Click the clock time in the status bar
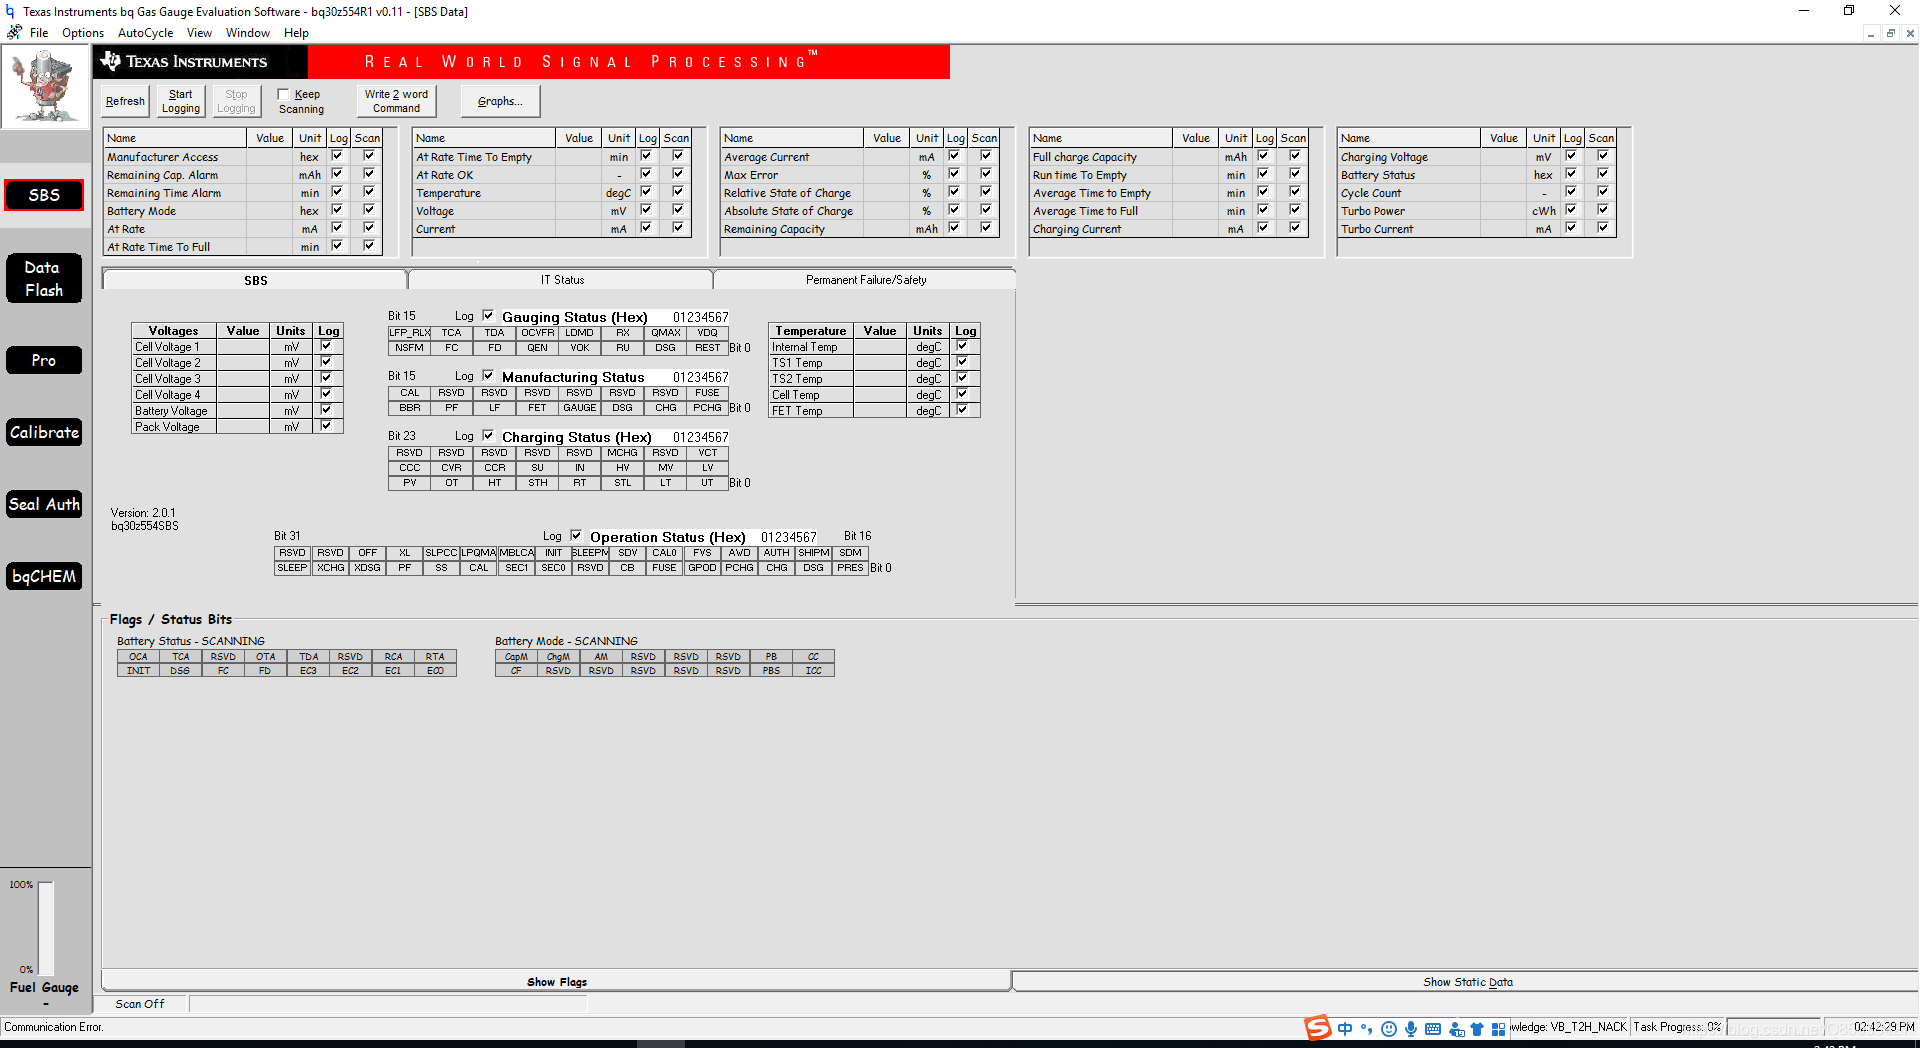The width and height of the screenshot is (1920, 1048). click(x=1884, y=1027)
